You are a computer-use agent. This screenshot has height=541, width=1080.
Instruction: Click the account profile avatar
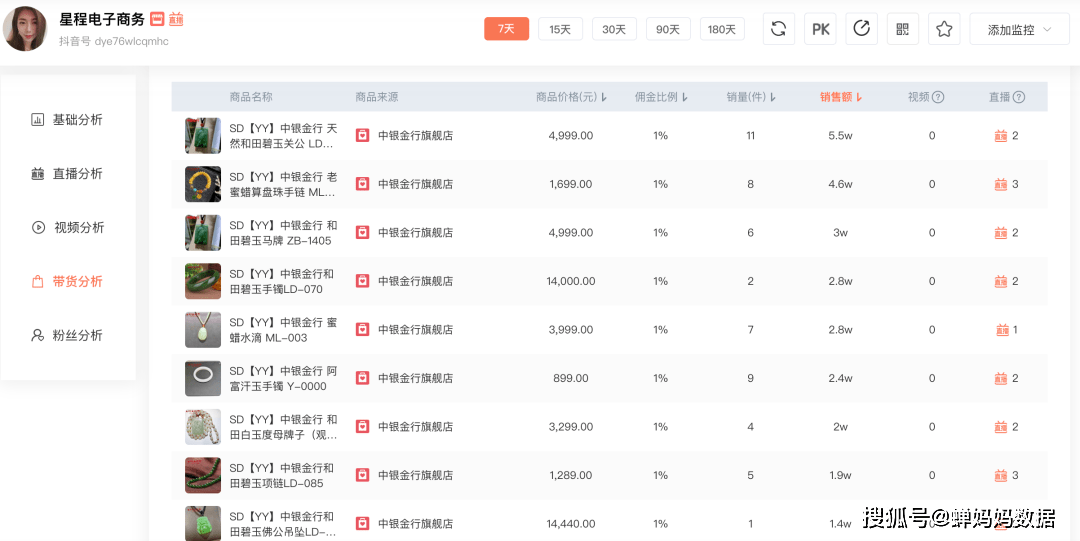coord(26,29)
